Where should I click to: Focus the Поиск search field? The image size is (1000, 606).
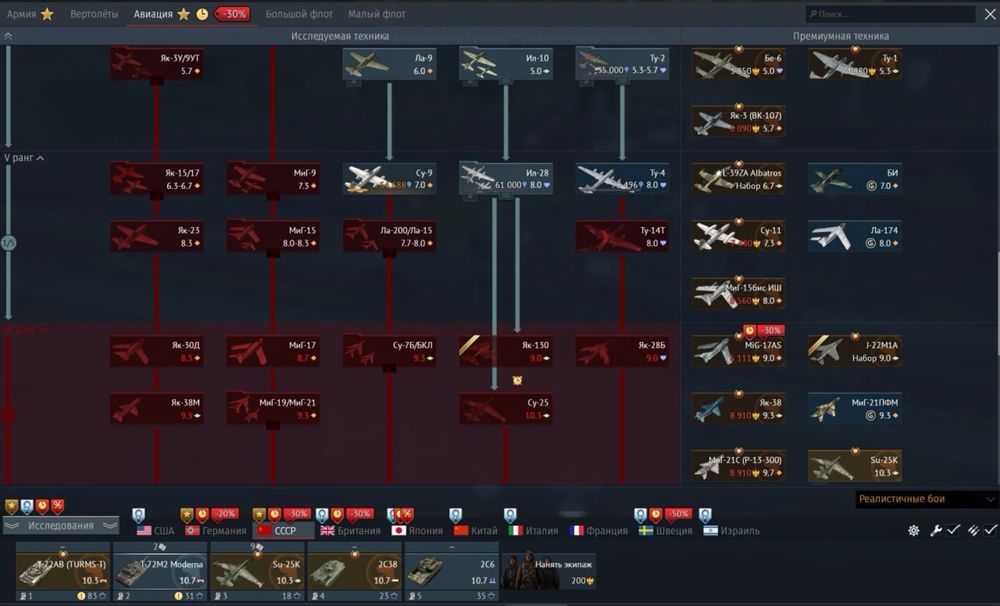(890, 13)
